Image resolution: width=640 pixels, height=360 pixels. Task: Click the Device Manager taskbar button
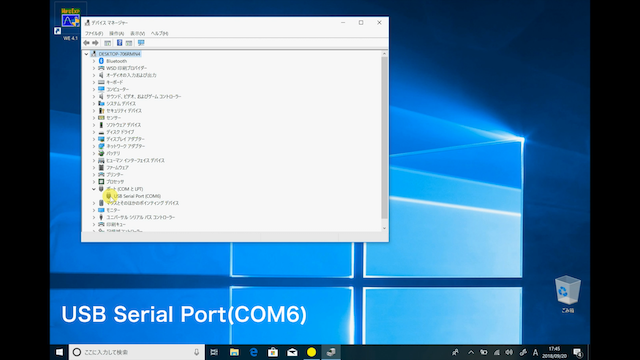[x=331, y=352]
